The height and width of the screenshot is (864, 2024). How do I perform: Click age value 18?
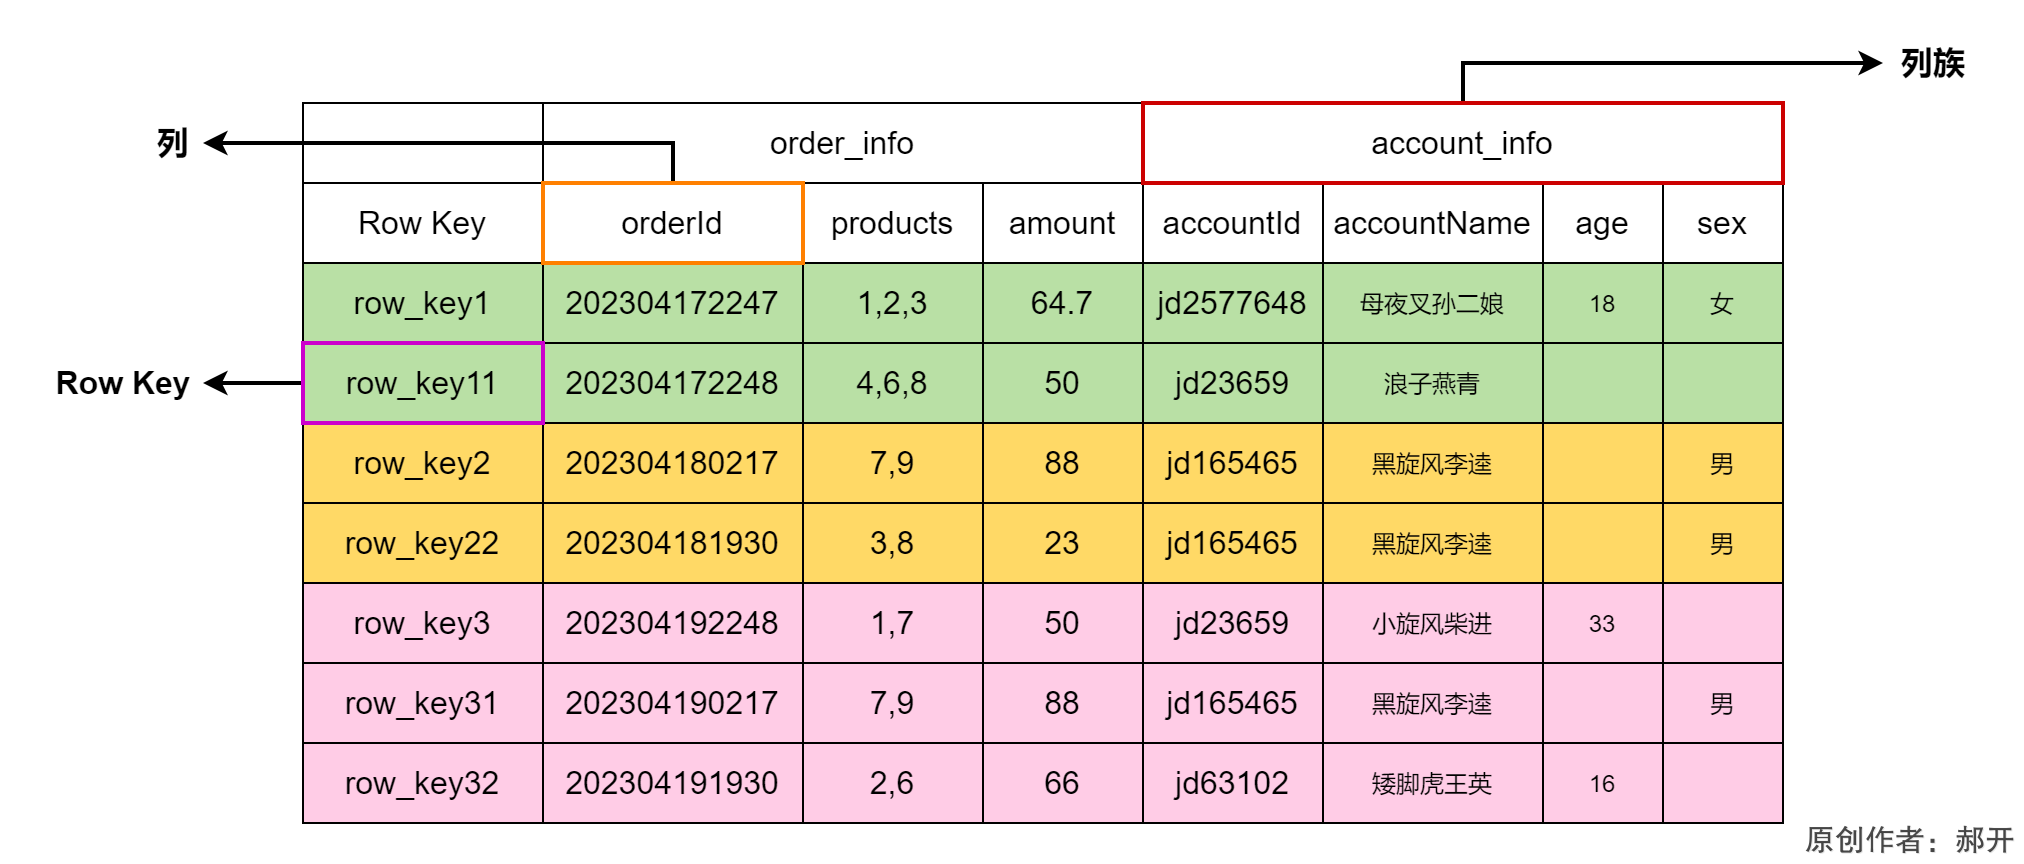(1602, 303)
